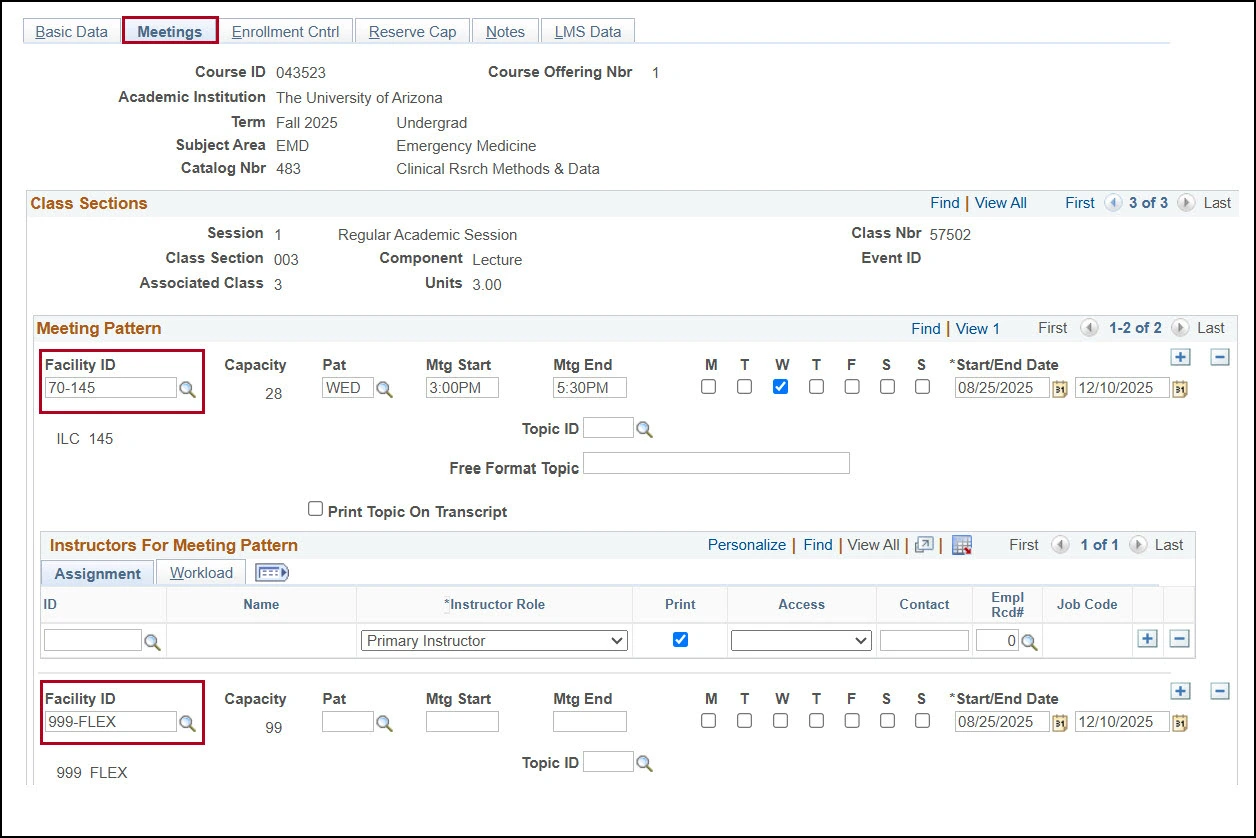Select instructor Assignment tab

click(x=97, y=573)
